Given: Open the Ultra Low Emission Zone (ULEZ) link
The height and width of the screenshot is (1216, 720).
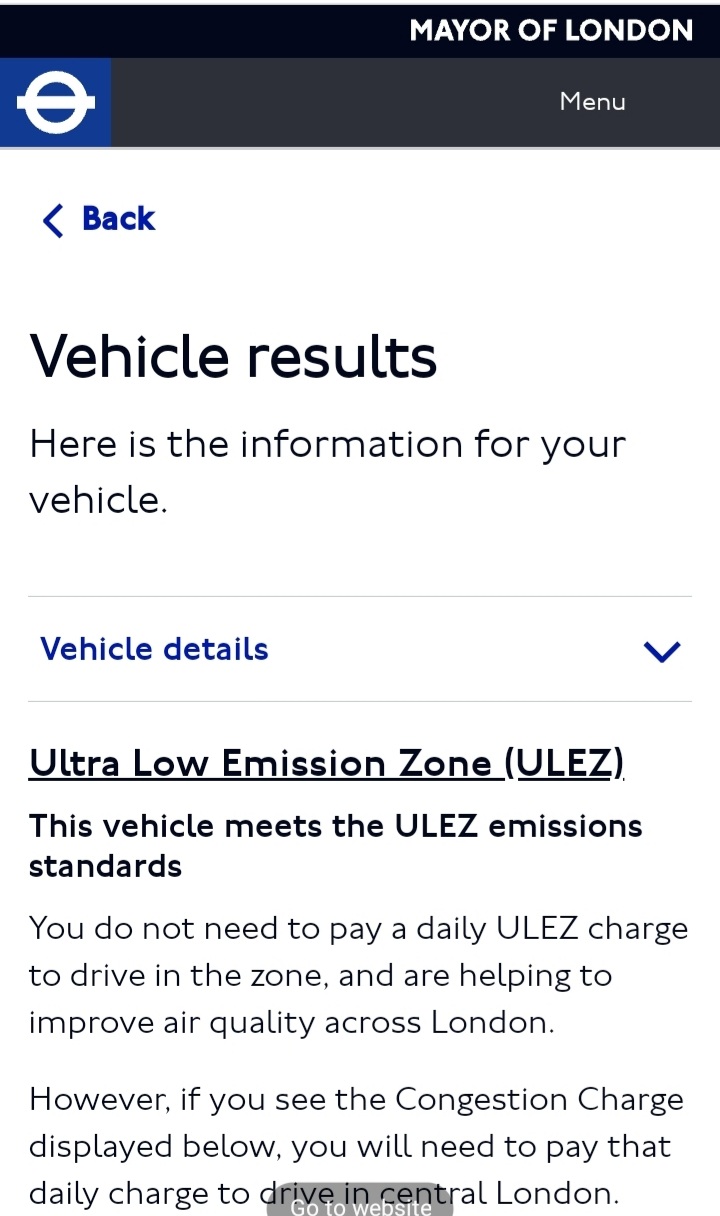Looking at the screenshot, I should click(326, 763).
